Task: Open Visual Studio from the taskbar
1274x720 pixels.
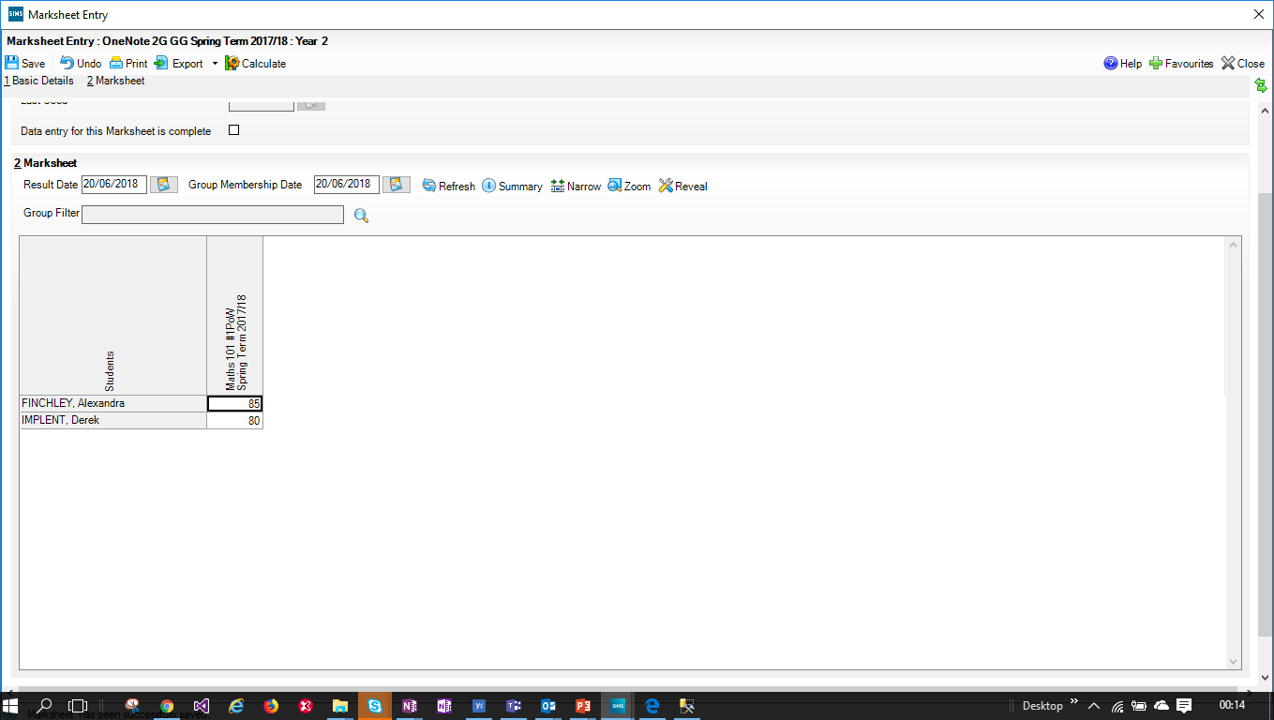Action: coord(201,706)
